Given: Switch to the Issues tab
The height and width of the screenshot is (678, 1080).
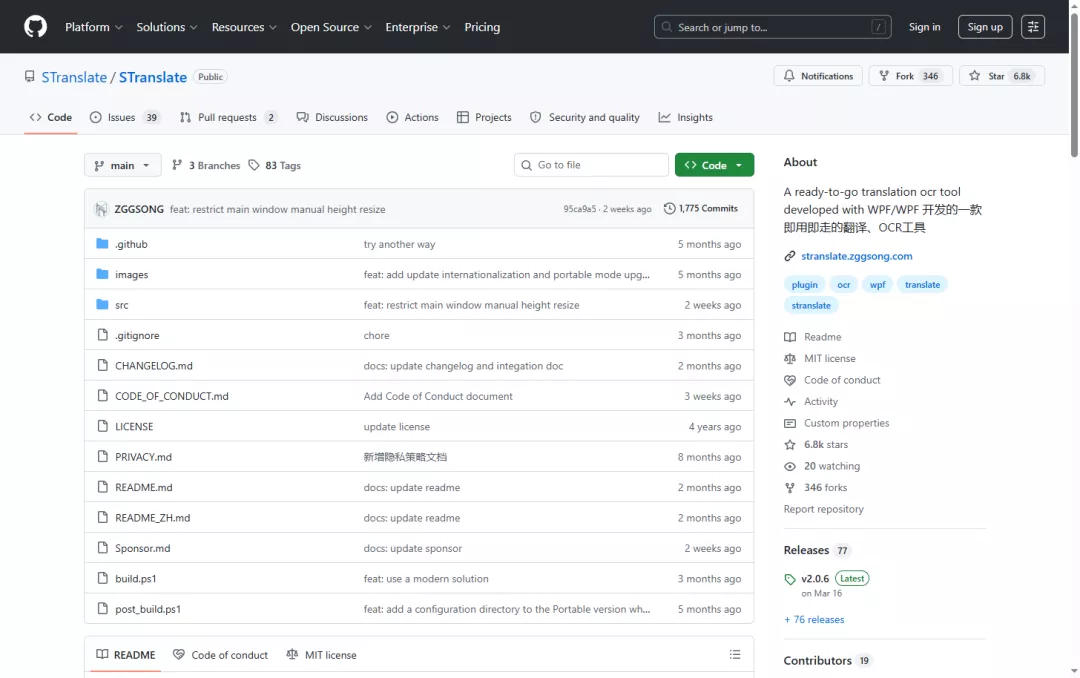Looking at the screenshot, I should click(125, 117).
